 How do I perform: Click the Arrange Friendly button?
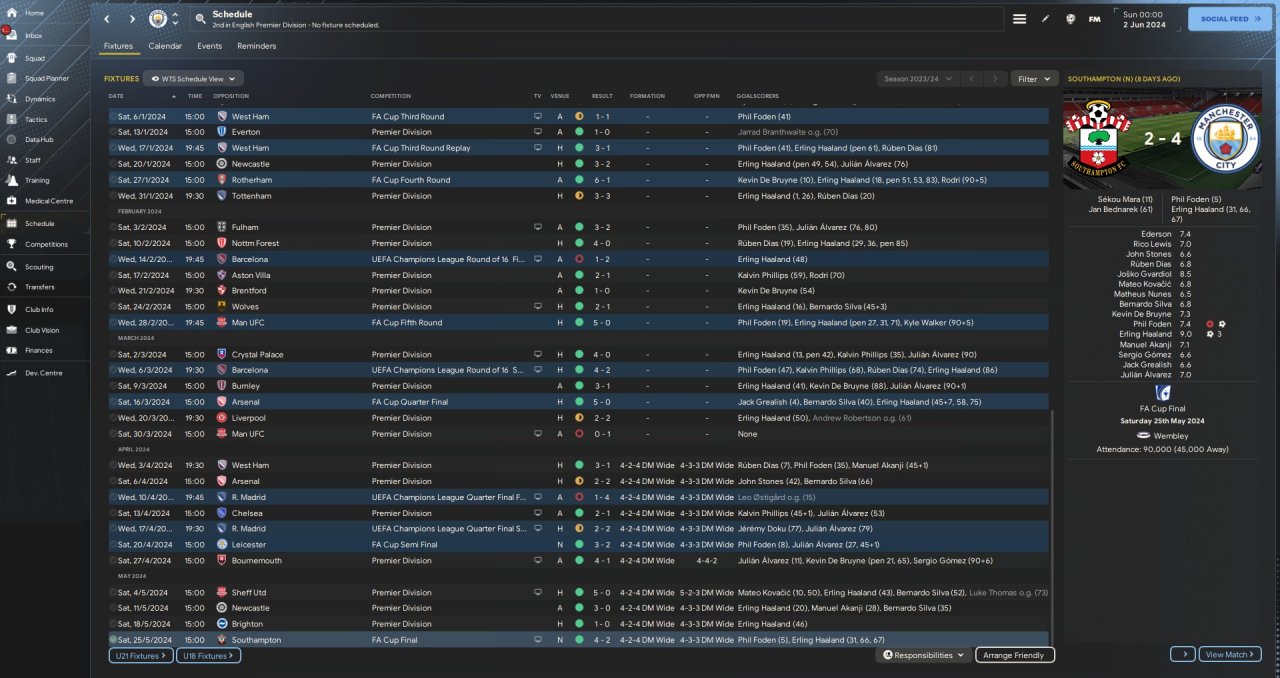click(x=1014, y=655)
